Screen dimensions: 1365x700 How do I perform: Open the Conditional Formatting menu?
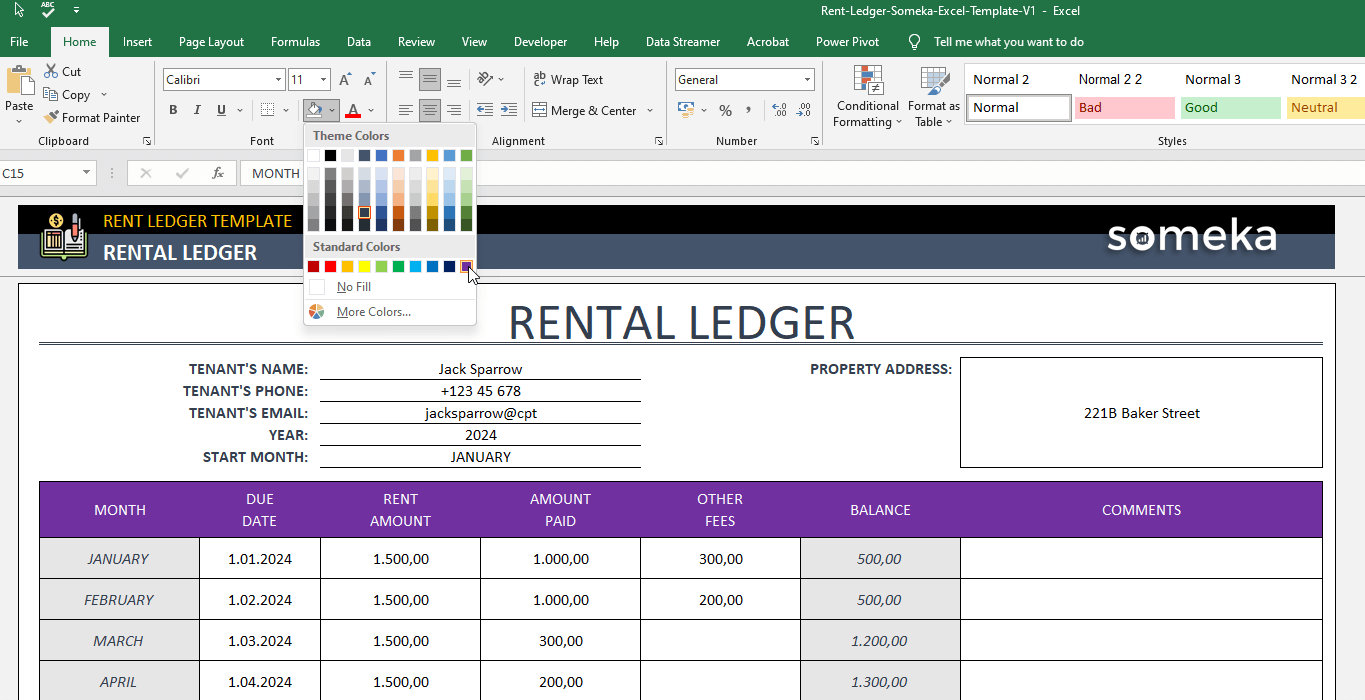click(x=867, y=97)
